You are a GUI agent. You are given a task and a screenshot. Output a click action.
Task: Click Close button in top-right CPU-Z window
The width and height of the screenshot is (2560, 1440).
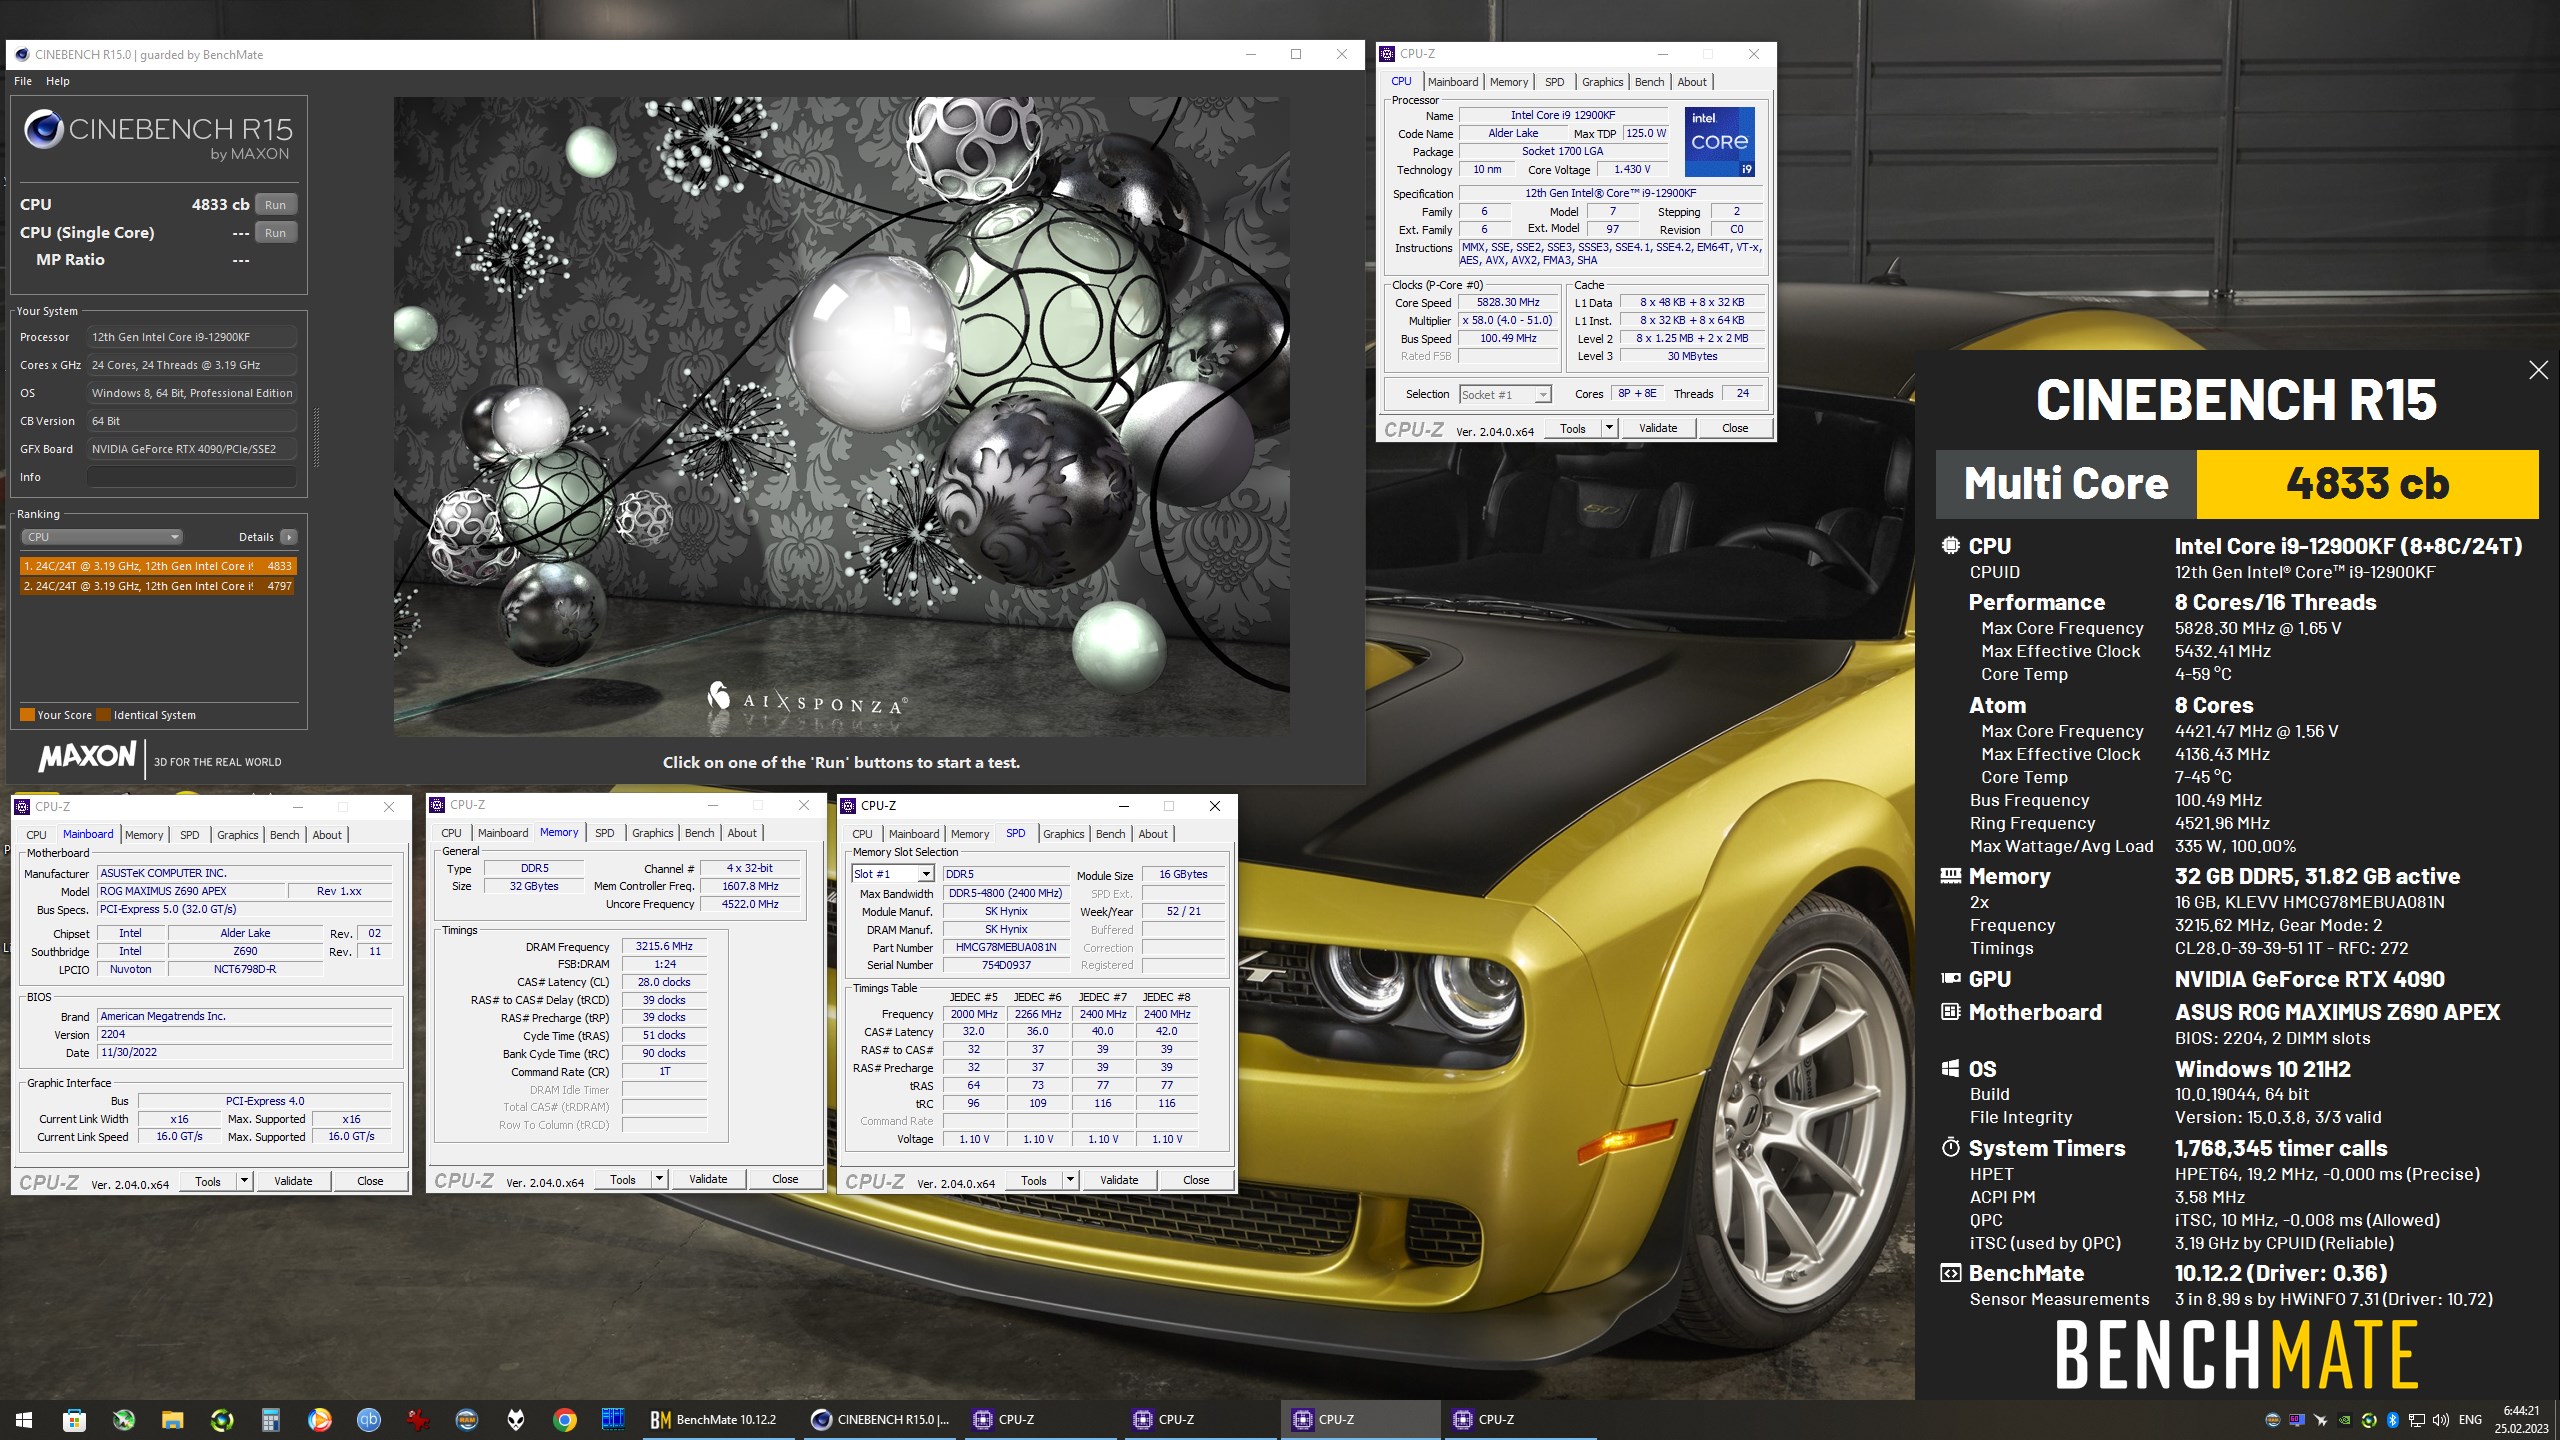1735,428
